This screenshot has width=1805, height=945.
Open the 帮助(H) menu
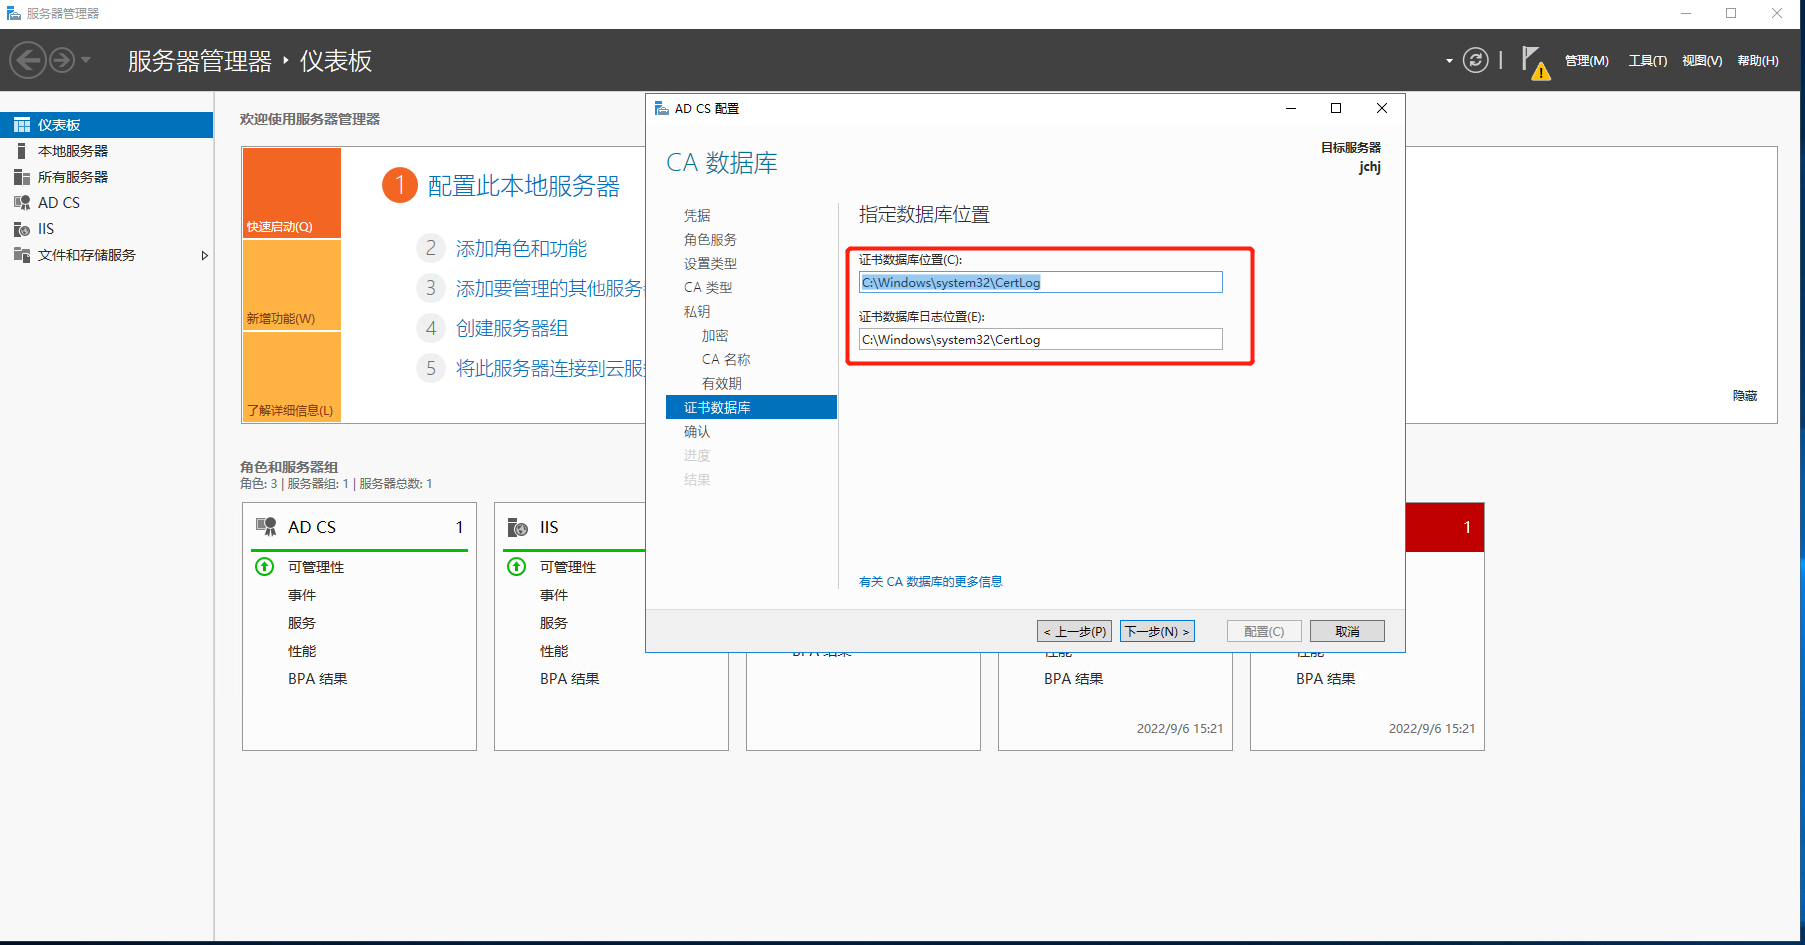pyautogui.click(x=1757, y=61)
